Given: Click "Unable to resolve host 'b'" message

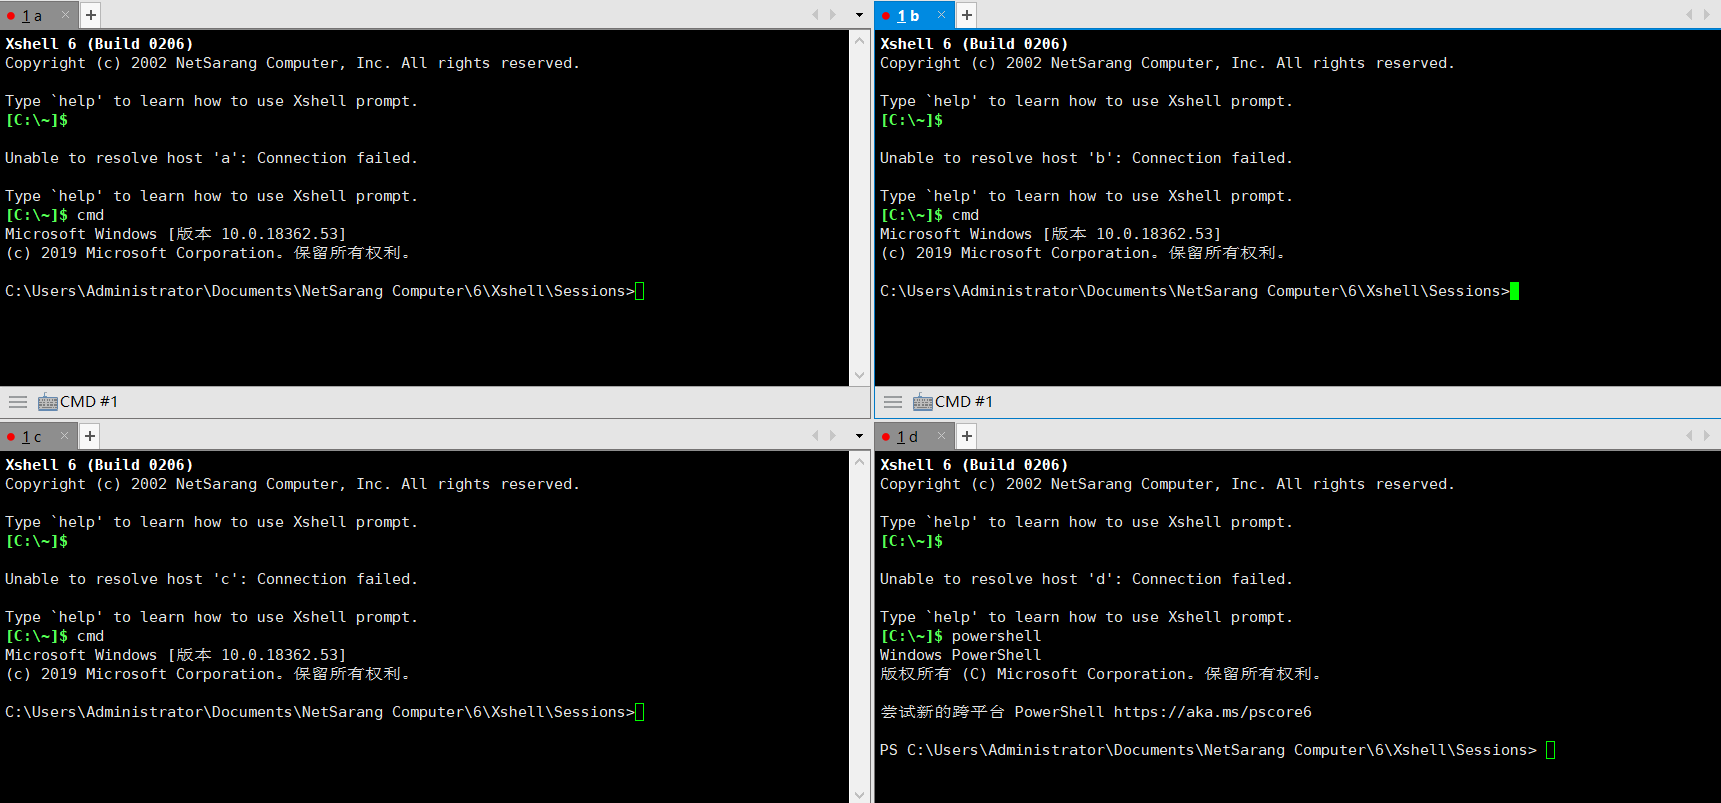Looking at the screenshot, I should (1086, 158).
